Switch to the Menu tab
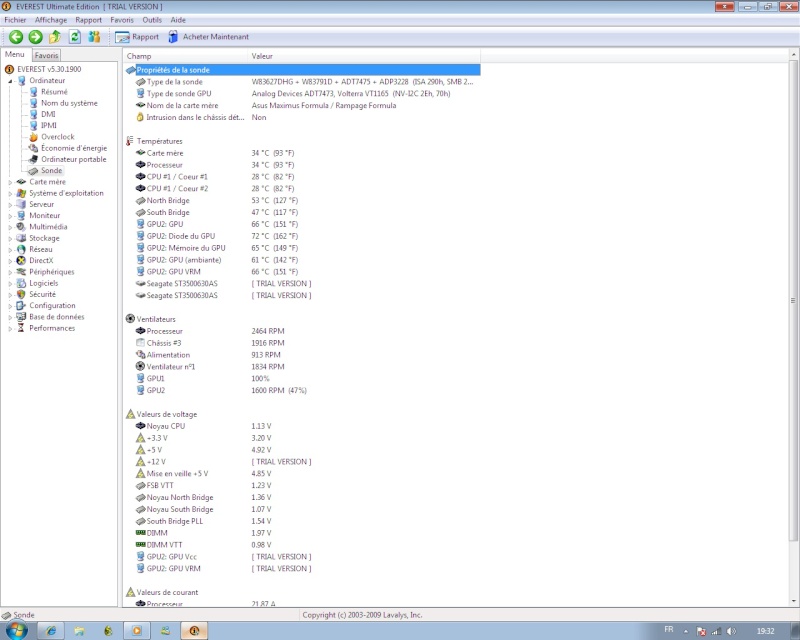 click(x=15, y=54)
